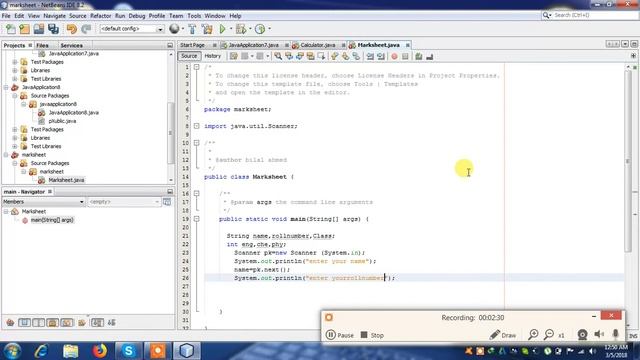This screenshot has width=640, height=360.
Task: Toggle the microphone icon in recorder
Action: point(616,334)
